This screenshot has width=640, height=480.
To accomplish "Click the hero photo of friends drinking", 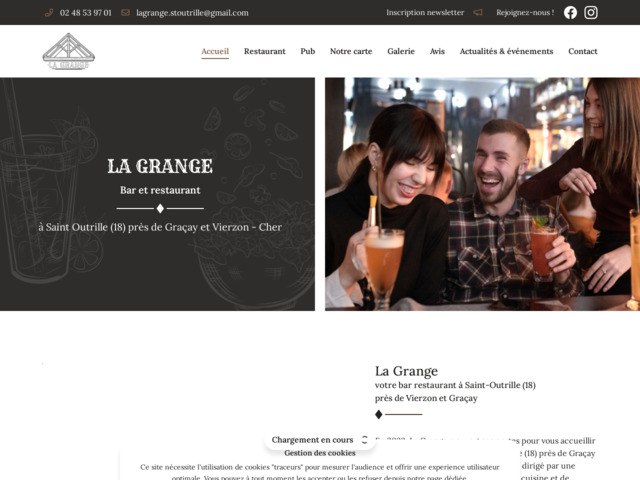I will (482, 194).
